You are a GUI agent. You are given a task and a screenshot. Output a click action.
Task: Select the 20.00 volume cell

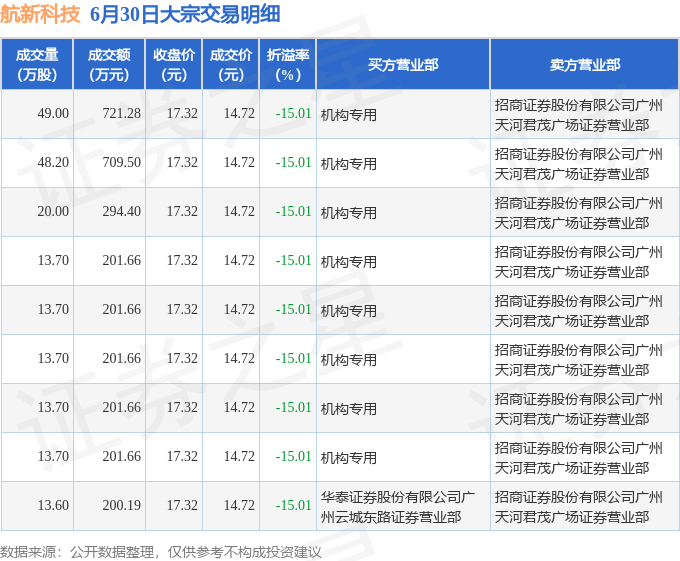tap(53, 212)
